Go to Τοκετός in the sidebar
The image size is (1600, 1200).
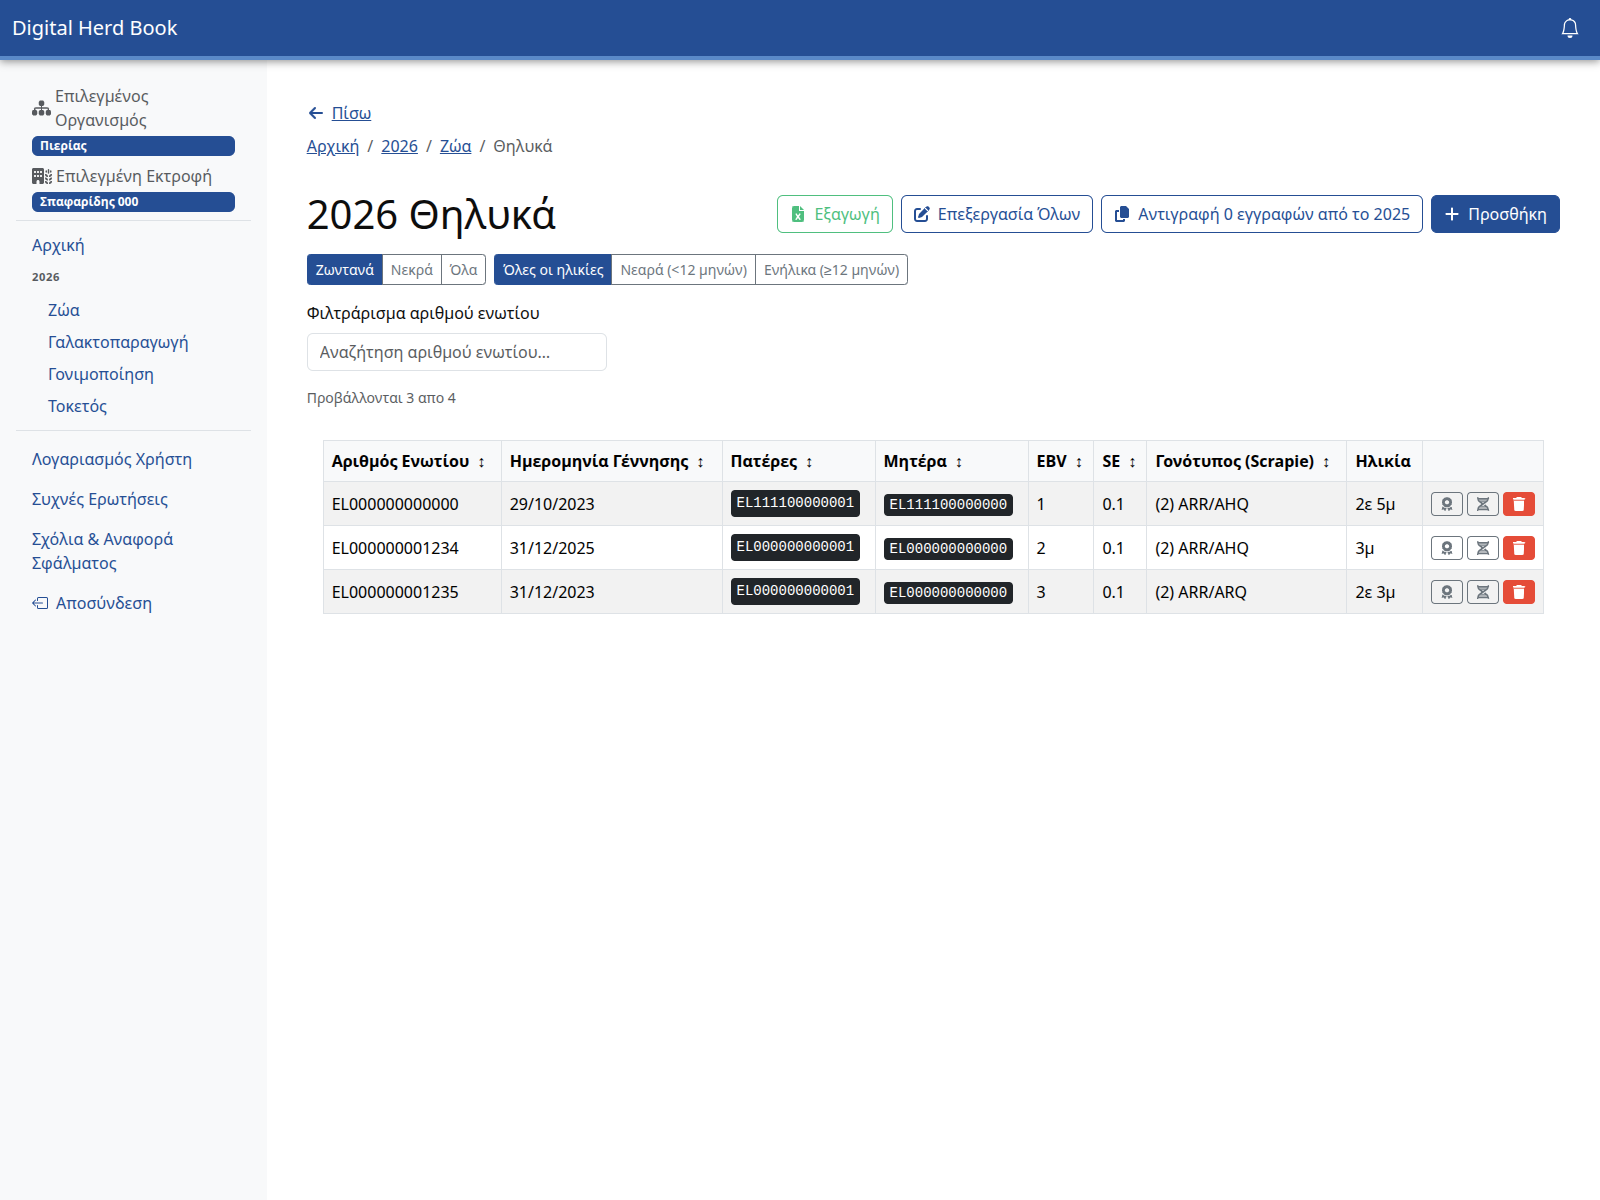coord(77,406)
